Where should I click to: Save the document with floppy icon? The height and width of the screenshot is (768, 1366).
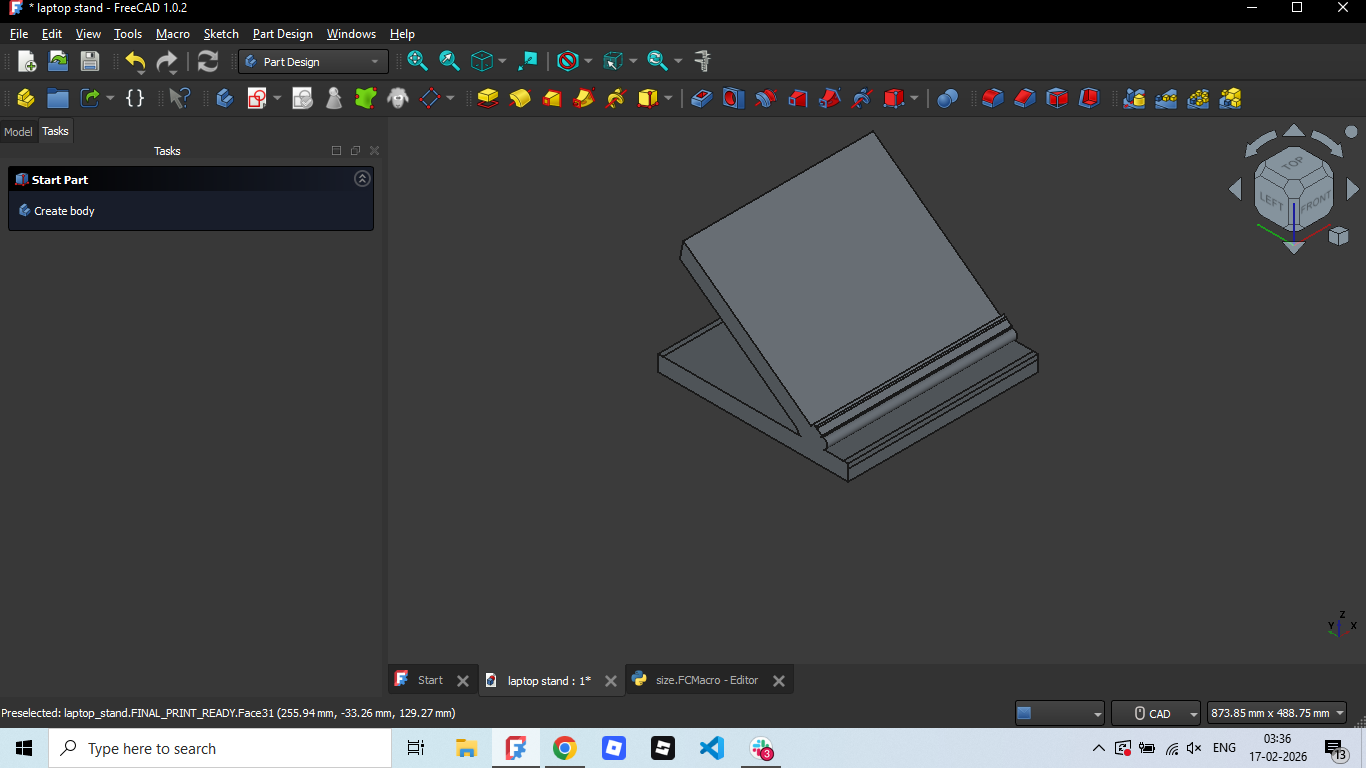90,61
